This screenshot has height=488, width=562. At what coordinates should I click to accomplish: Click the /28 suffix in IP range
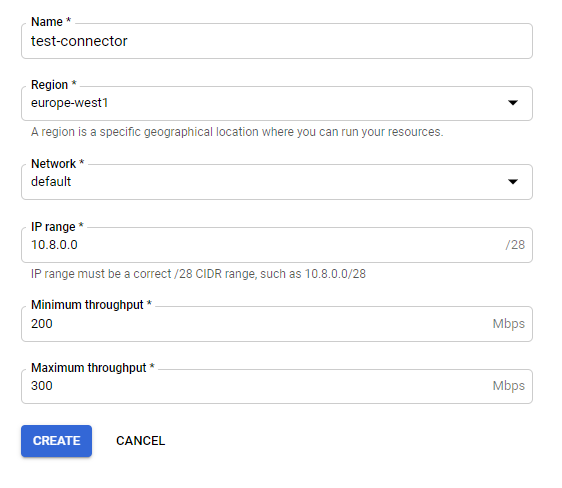tap(515, 245)
